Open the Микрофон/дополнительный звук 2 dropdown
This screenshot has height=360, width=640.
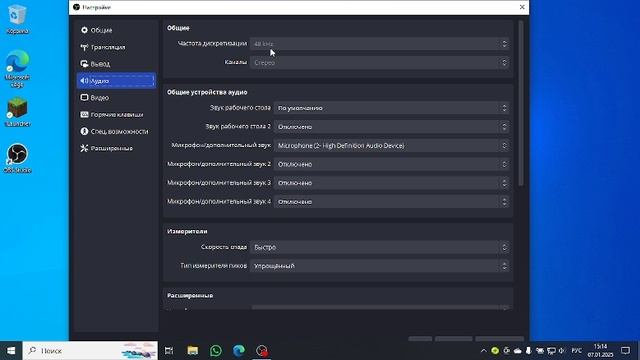pyautogui.click(x=391, y=164)
